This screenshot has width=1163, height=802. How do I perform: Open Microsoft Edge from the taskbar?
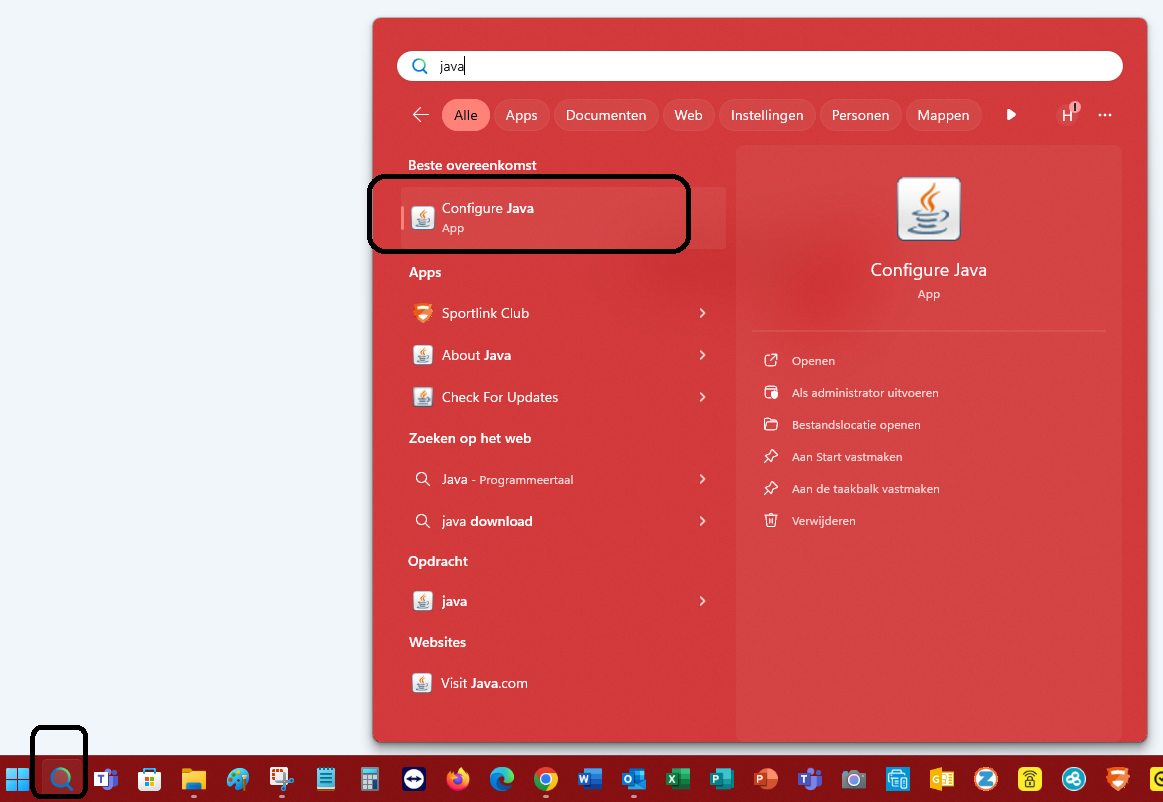pyautogui.click(x=502, y=779)
